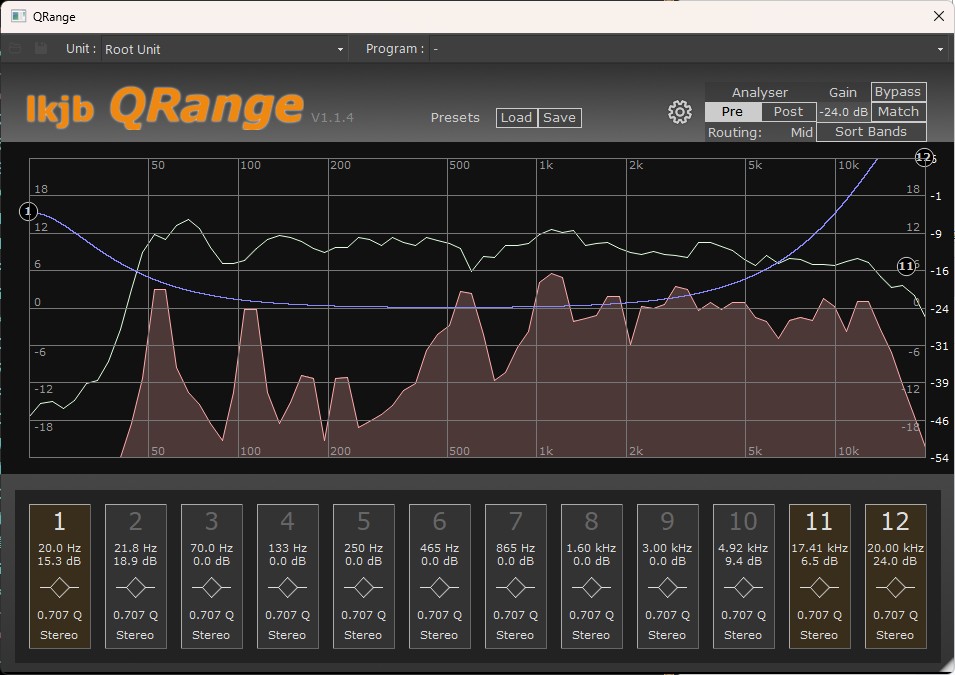Click the Sort Bands button
The height and width of the screenshot is (675, 955).
click(870, 132)
